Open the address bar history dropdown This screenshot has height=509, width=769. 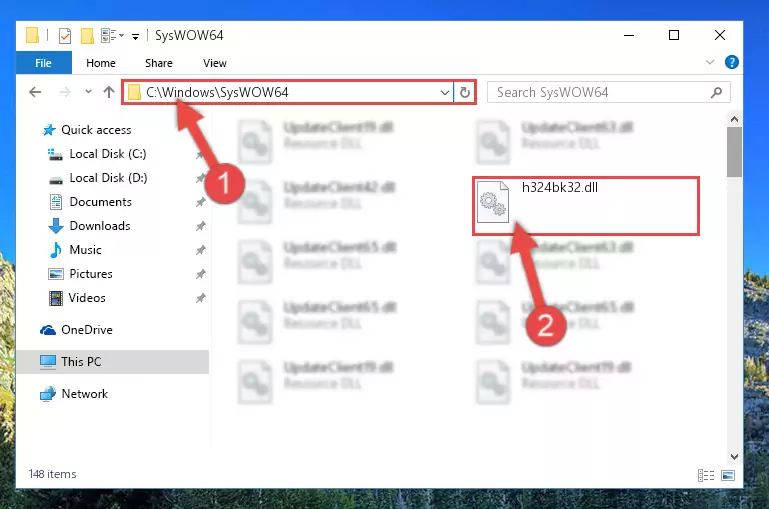pos(445,92)
